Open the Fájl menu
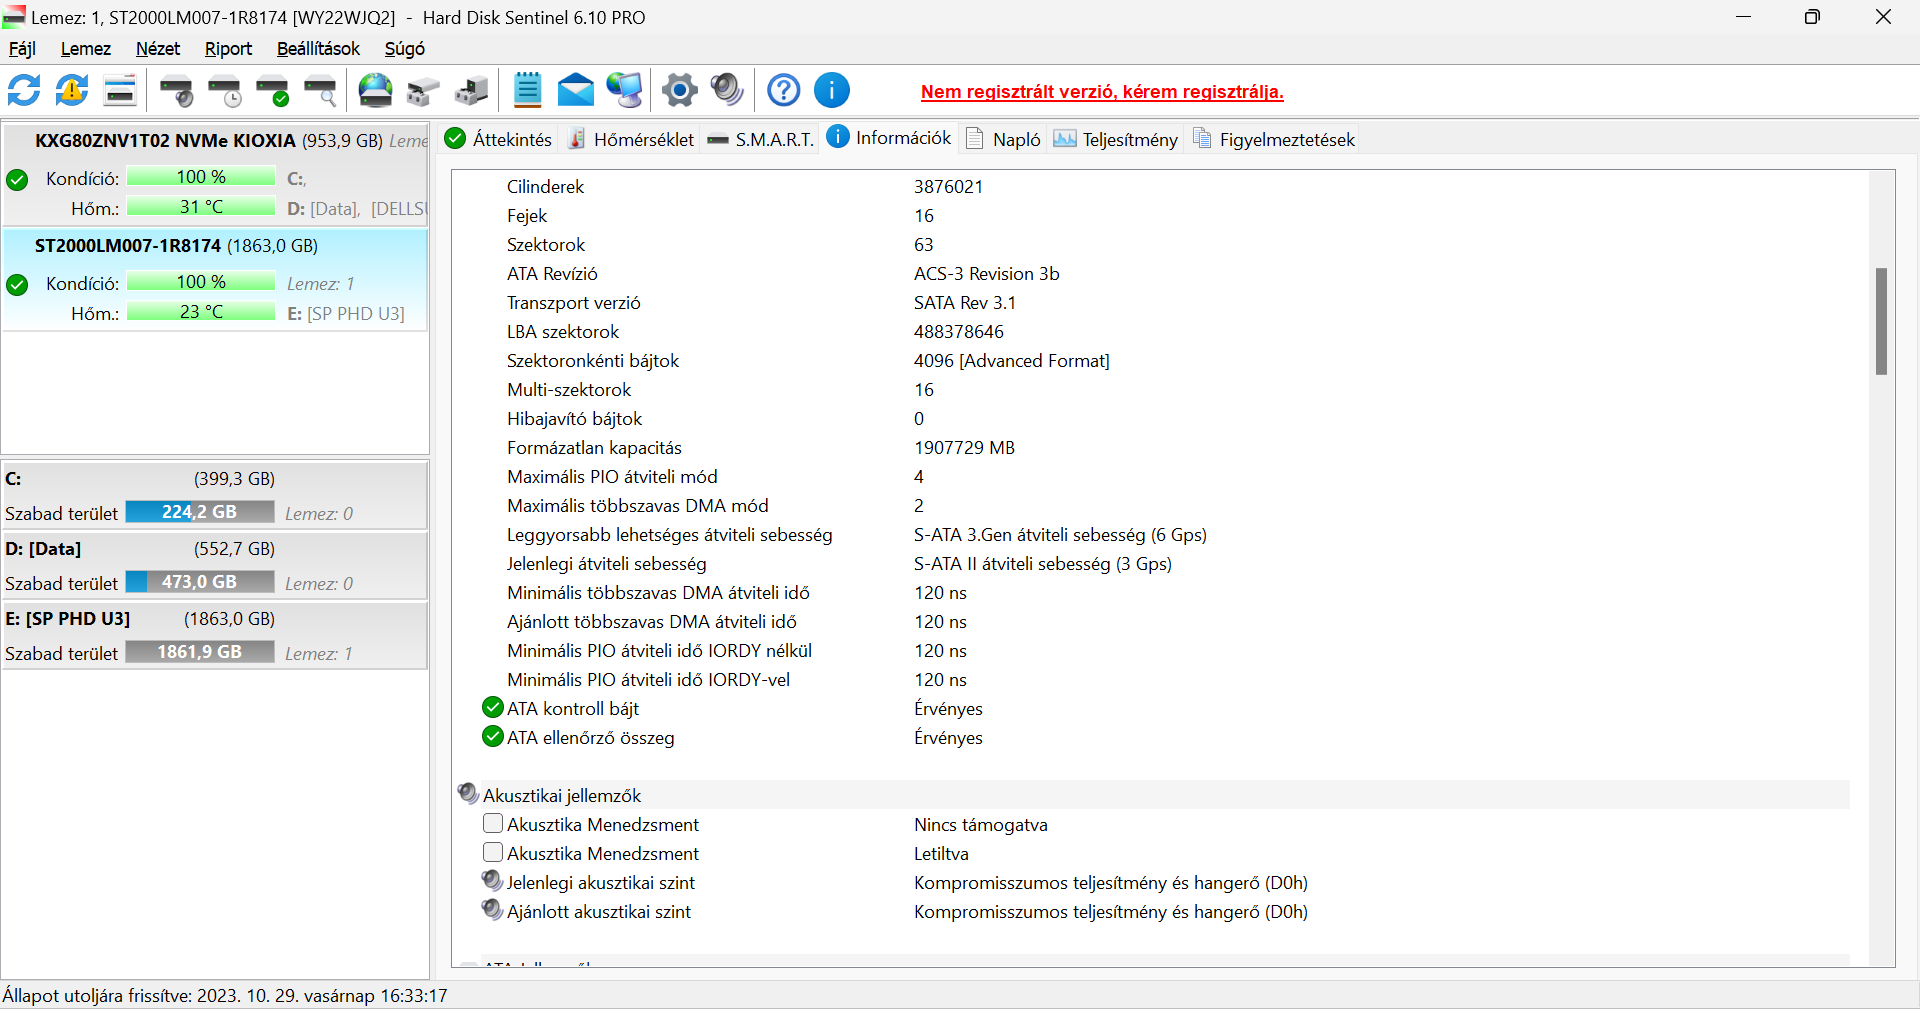Viewport: 1920px width, 1009px height. (x=22, y=48)
